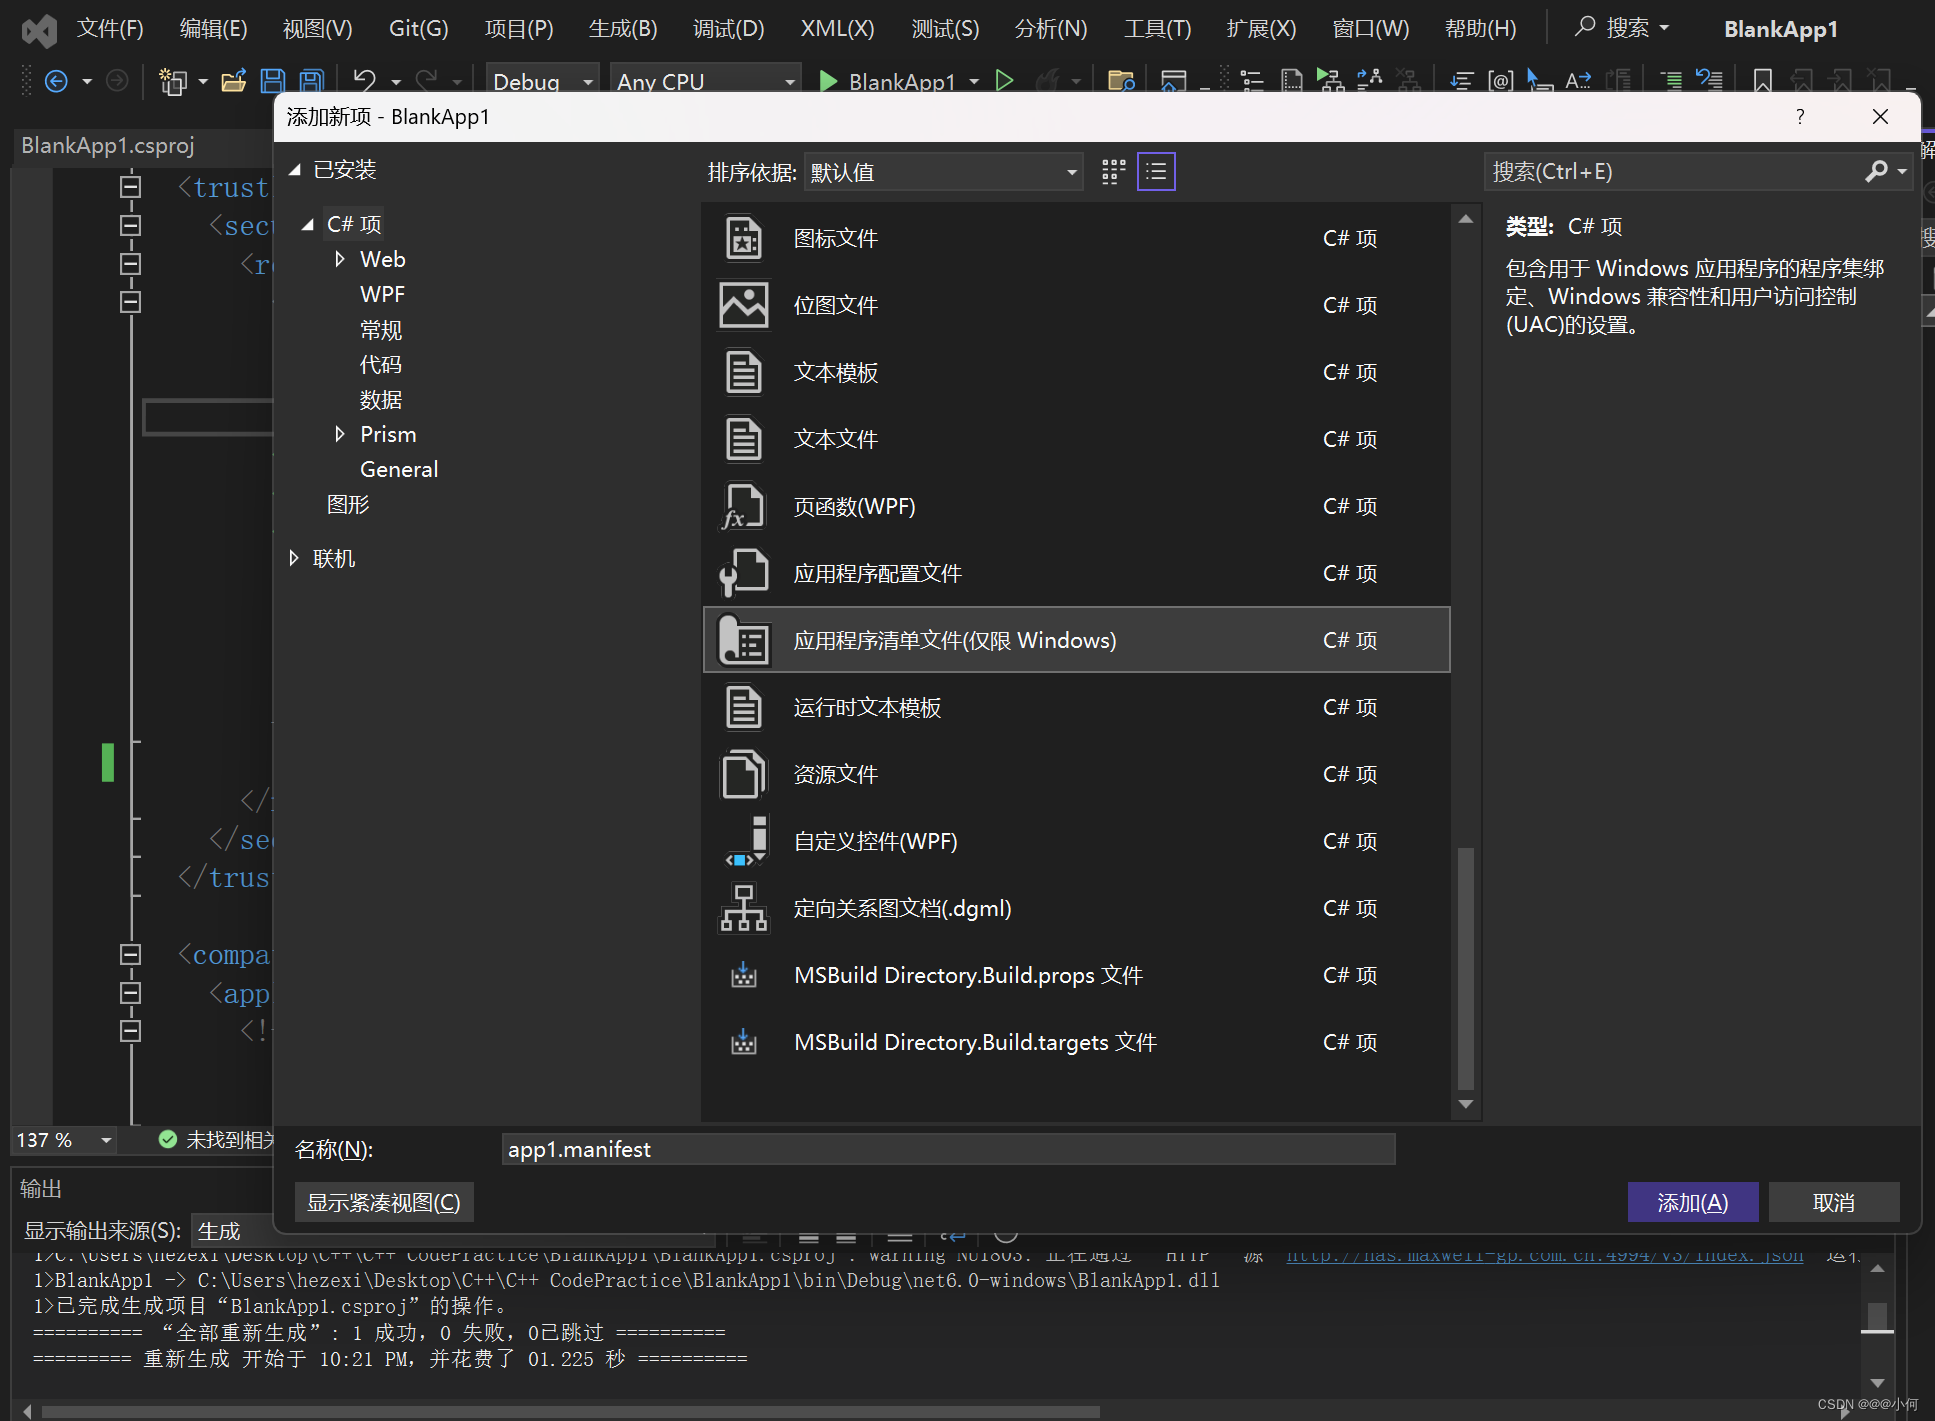
Task: Open the 编辑(E) menu
Action: coord(213,29)
